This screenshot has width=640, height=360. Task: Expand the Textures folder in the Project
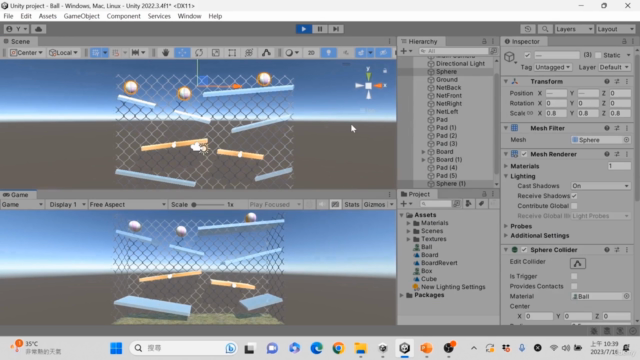409,239
